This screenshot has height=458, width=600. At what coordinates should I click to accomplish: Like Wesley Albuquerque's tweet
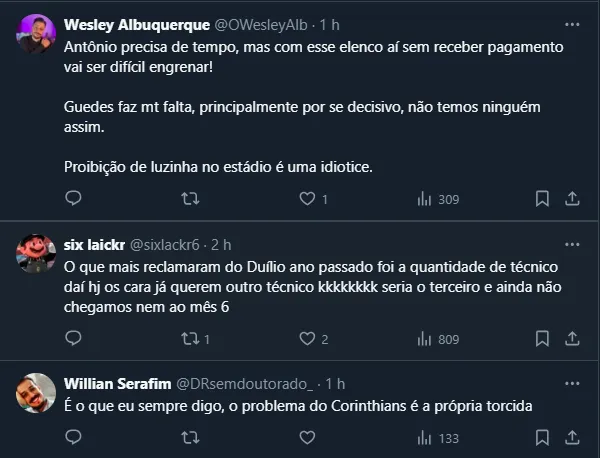pyautogui.click(x=308, y=199)
